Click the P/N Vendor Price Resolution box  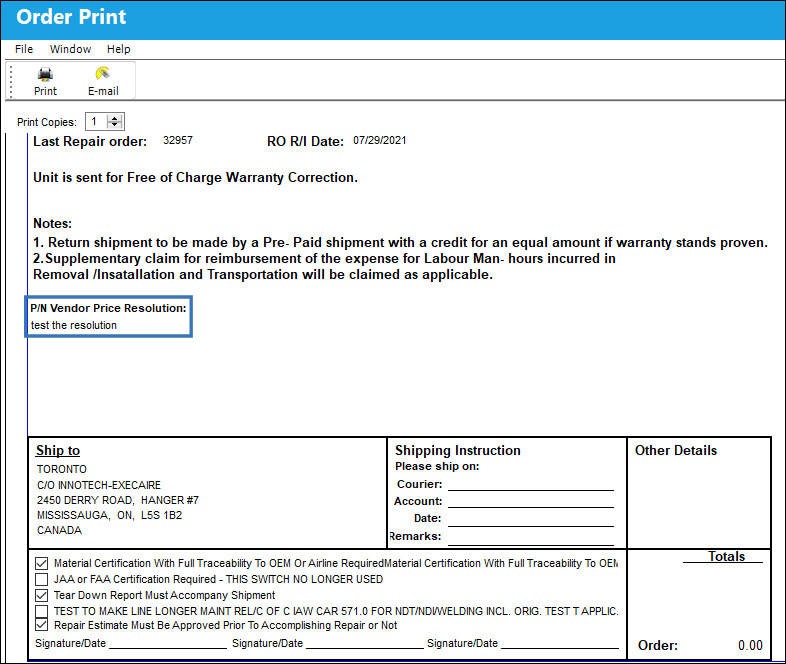click(x=109, y=316)
